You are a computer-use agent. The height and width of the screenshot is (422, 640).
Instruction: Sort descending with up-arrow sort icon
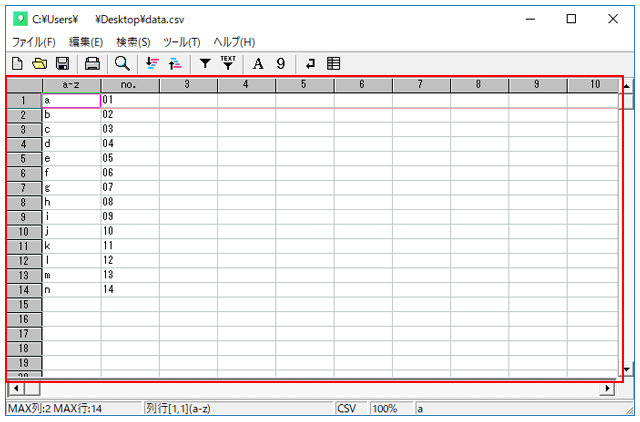point(175,64)
